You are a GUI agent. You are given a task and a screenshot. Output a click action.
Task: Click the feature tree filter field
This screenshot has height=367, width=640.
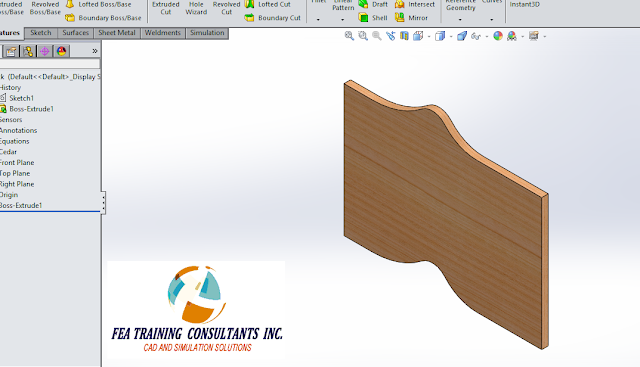coord(50,63)
